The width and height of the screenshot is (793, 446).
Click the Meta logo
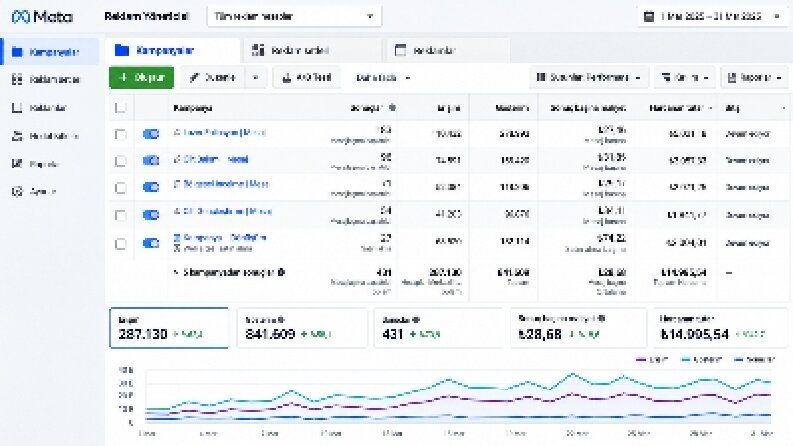point(42,17)
